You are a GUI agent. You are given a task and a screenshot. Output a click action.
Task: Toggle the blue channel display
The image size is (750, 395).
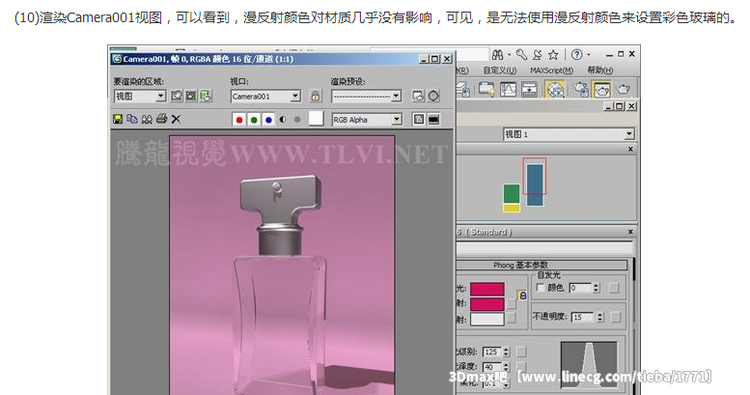click(x=268, y=120)
